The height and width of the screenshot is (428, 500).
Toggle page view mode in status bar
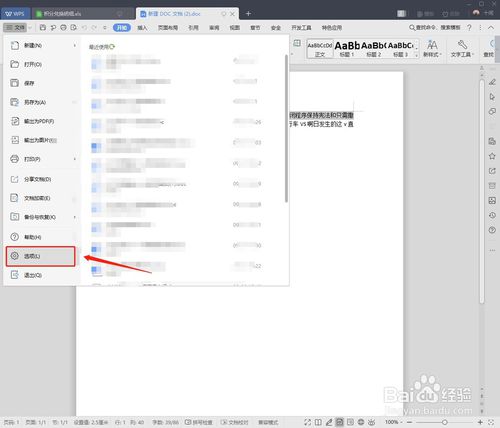click(339, 422)
